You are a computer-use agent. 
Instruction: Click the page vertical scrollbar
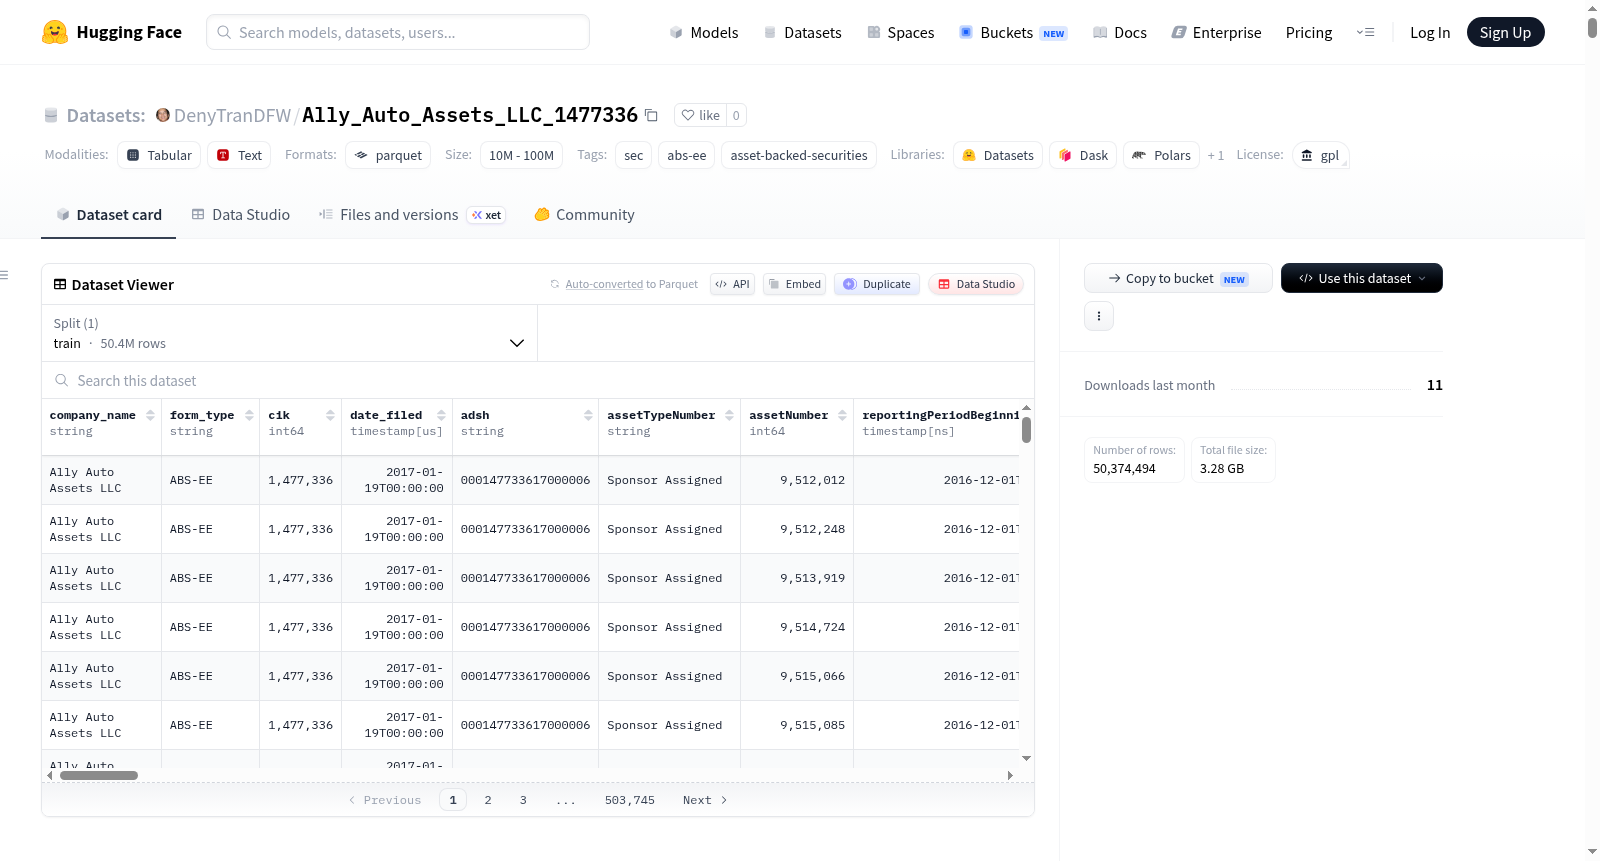click(x=1592, y=27)
